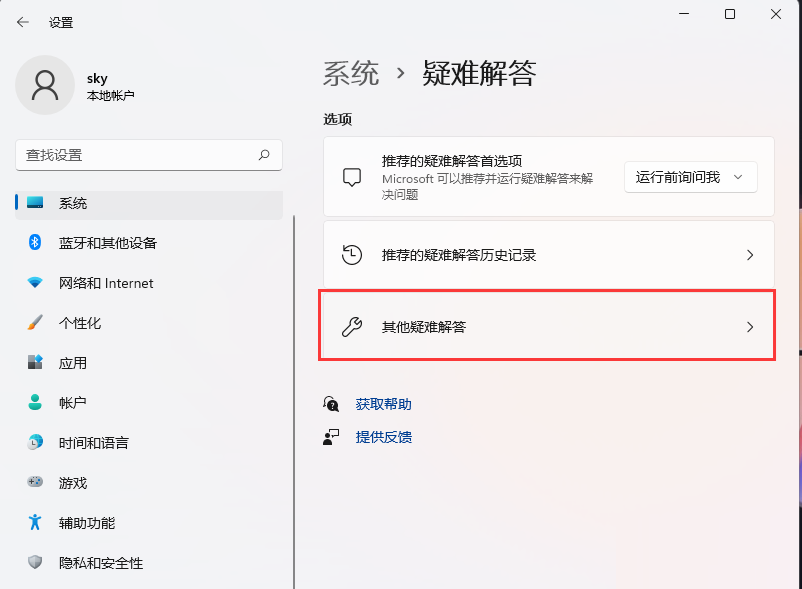Focus the 查找设置 search box
802x589 pixels.
coord(149,155)
